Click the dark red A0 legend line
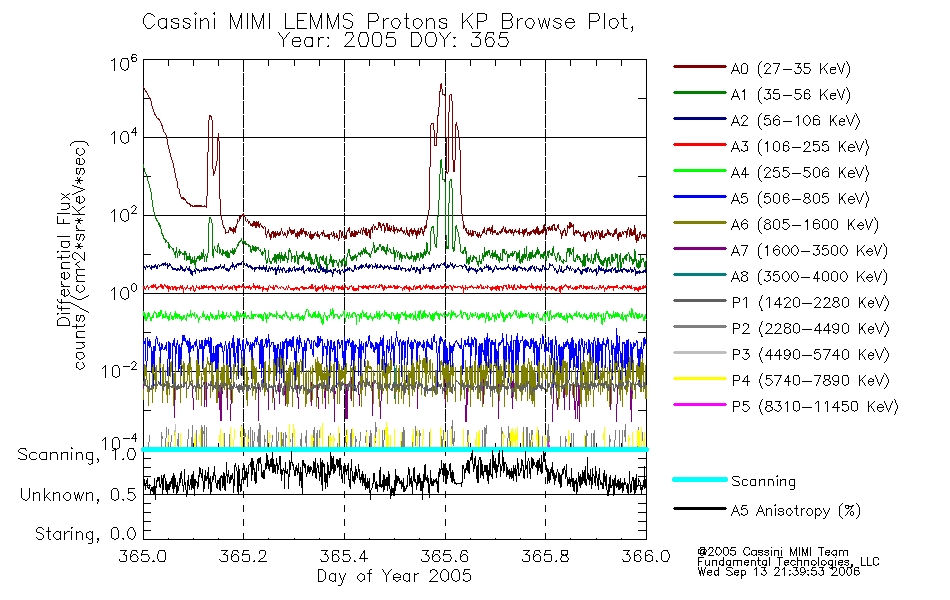Image resolution: width=950 pixels, height=600 pixels. point(700,67)
